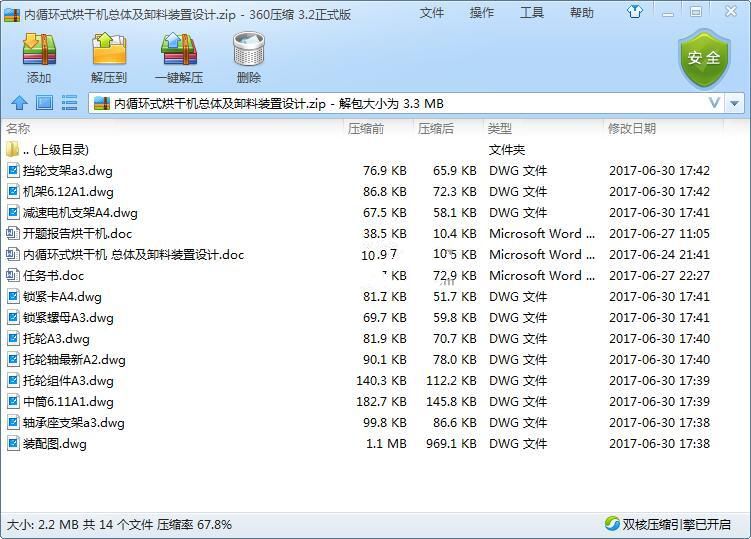Image resolution: width=751 pixels, height=539 pixels.
Task: Click the Word icon of 开题报告烘干机.doc
Action: [x=12, y=234]
